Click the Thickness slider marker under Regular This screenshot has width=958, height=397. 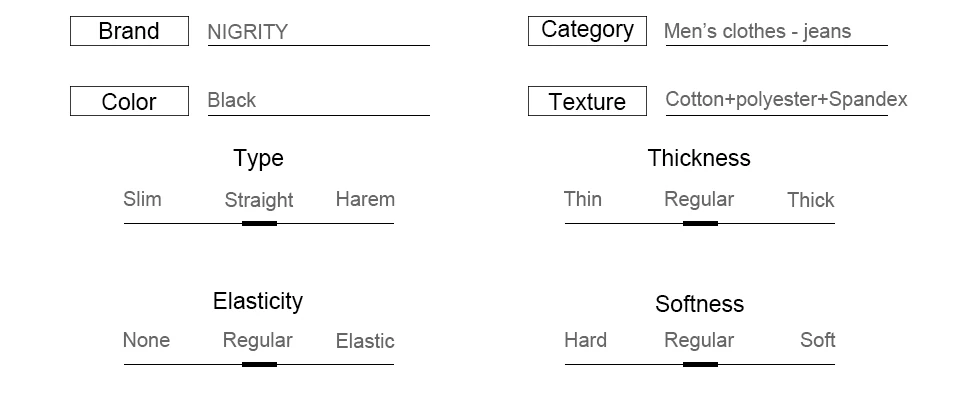(700, 224)
